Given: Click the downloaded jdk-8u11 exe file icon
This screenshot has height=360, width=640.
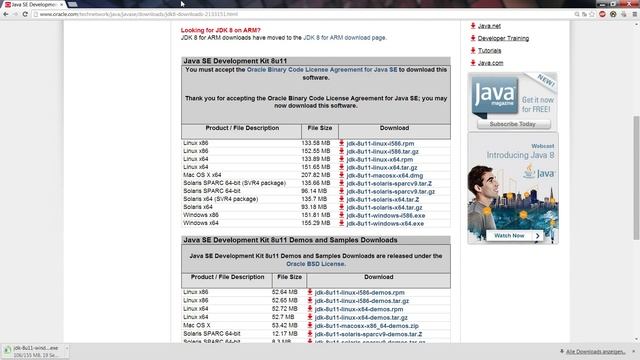Looking at the screenshot, I should (x=7, y=351).
